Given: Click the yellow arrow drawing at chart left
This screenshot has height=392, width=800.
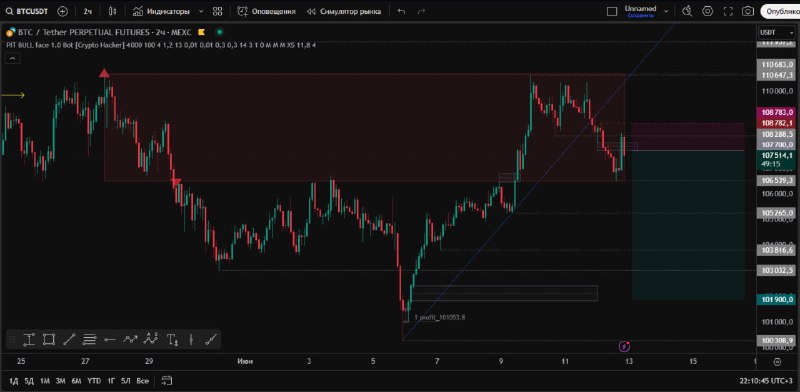Looking at the screenshot, I should pos(13,95).
